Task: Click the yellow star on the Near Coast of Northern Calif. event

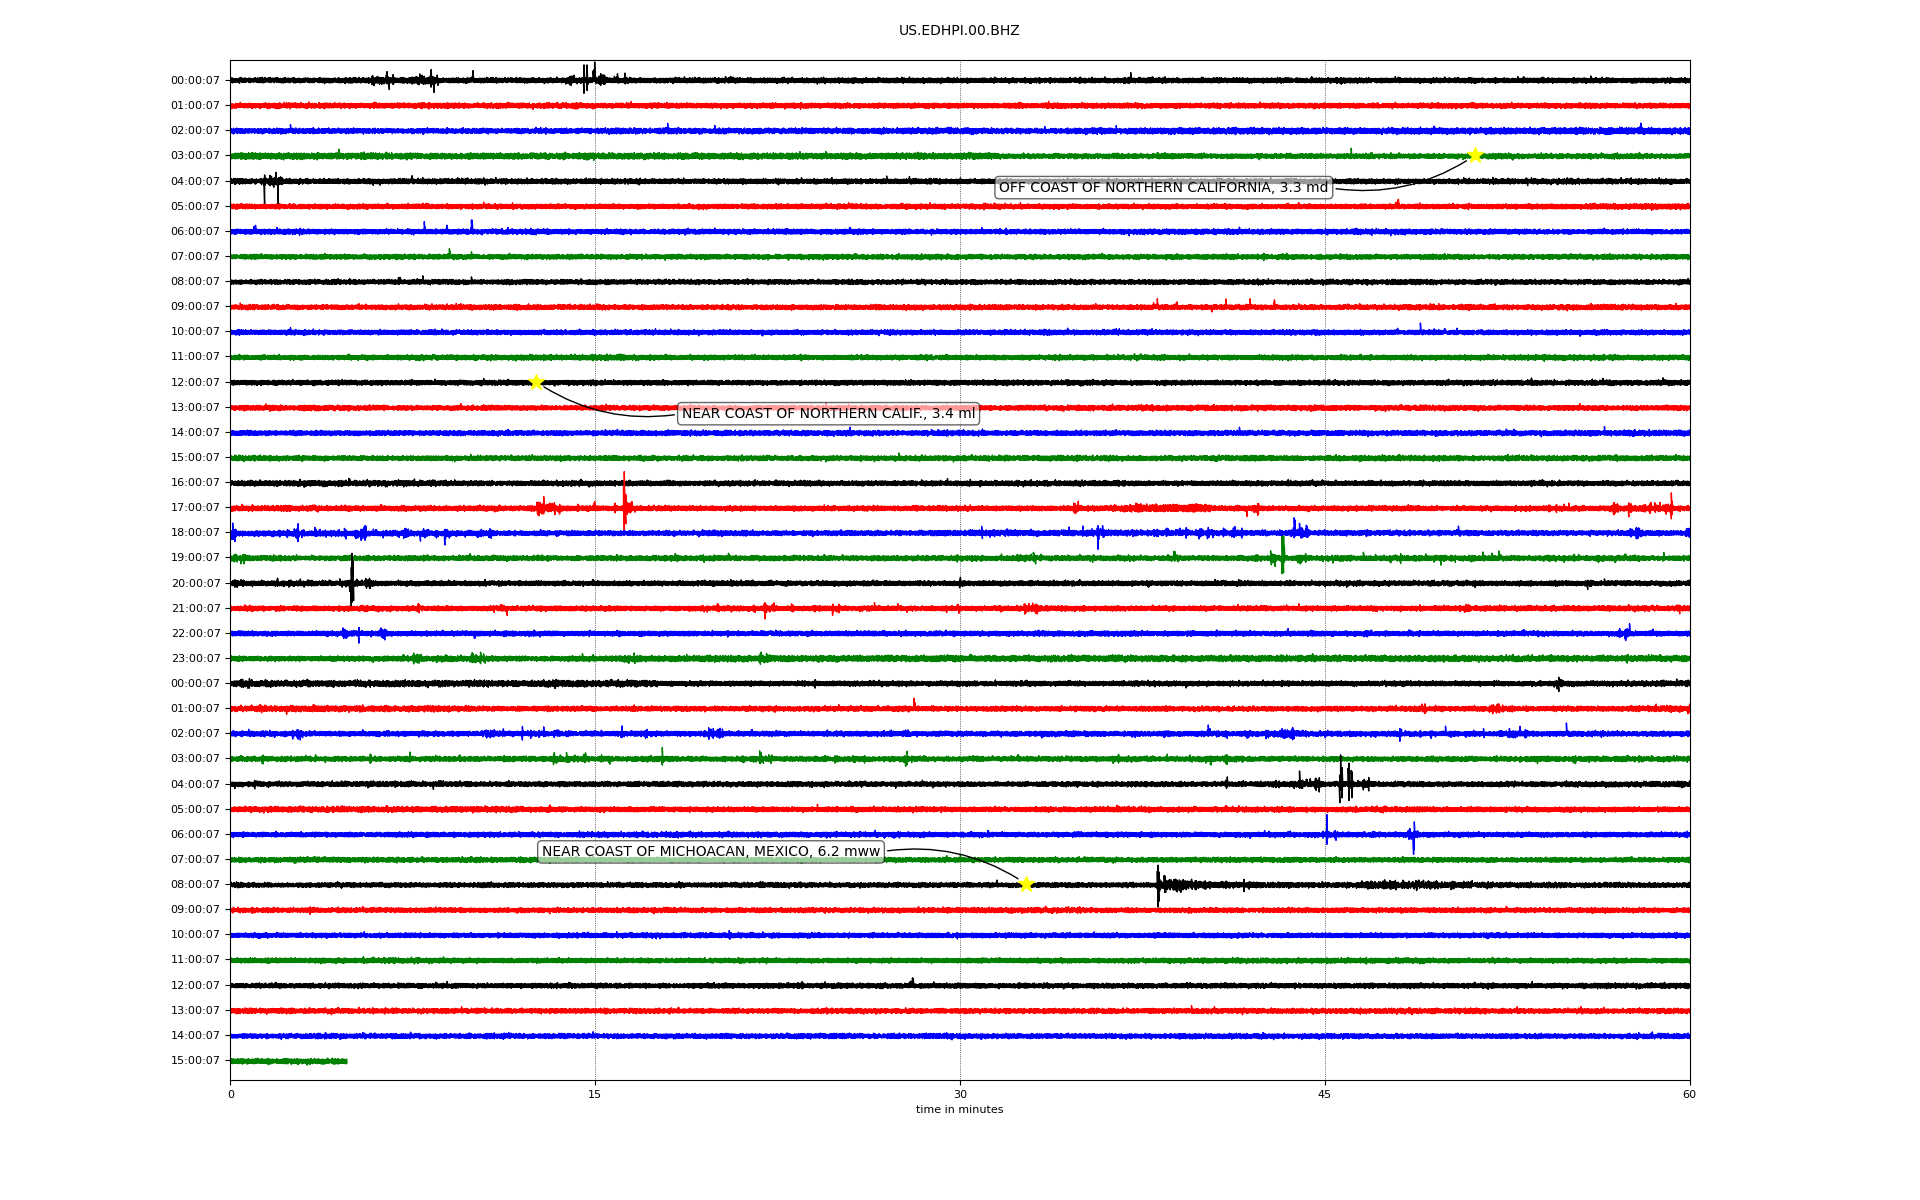Action: click(x=536, y=382)
